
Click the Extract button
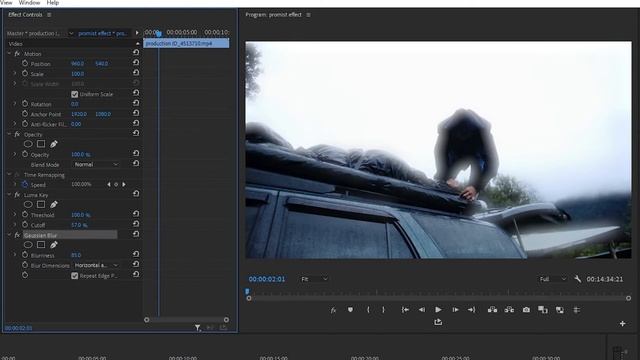coord(509,310)
